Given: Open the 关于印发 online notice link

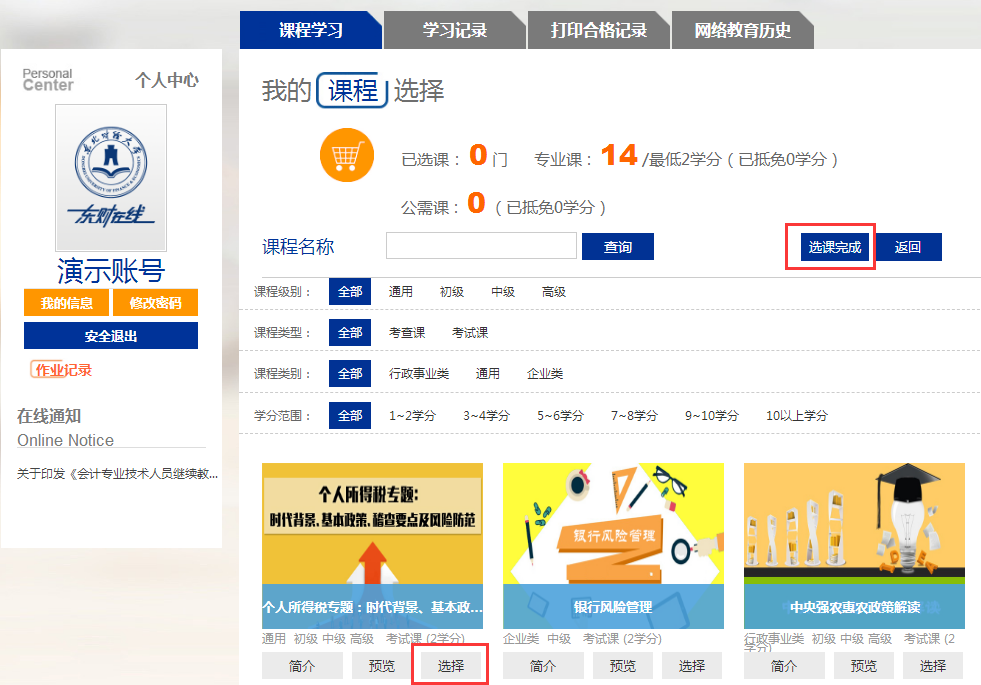Looking at the screenshot, I should tap(117, 474).
